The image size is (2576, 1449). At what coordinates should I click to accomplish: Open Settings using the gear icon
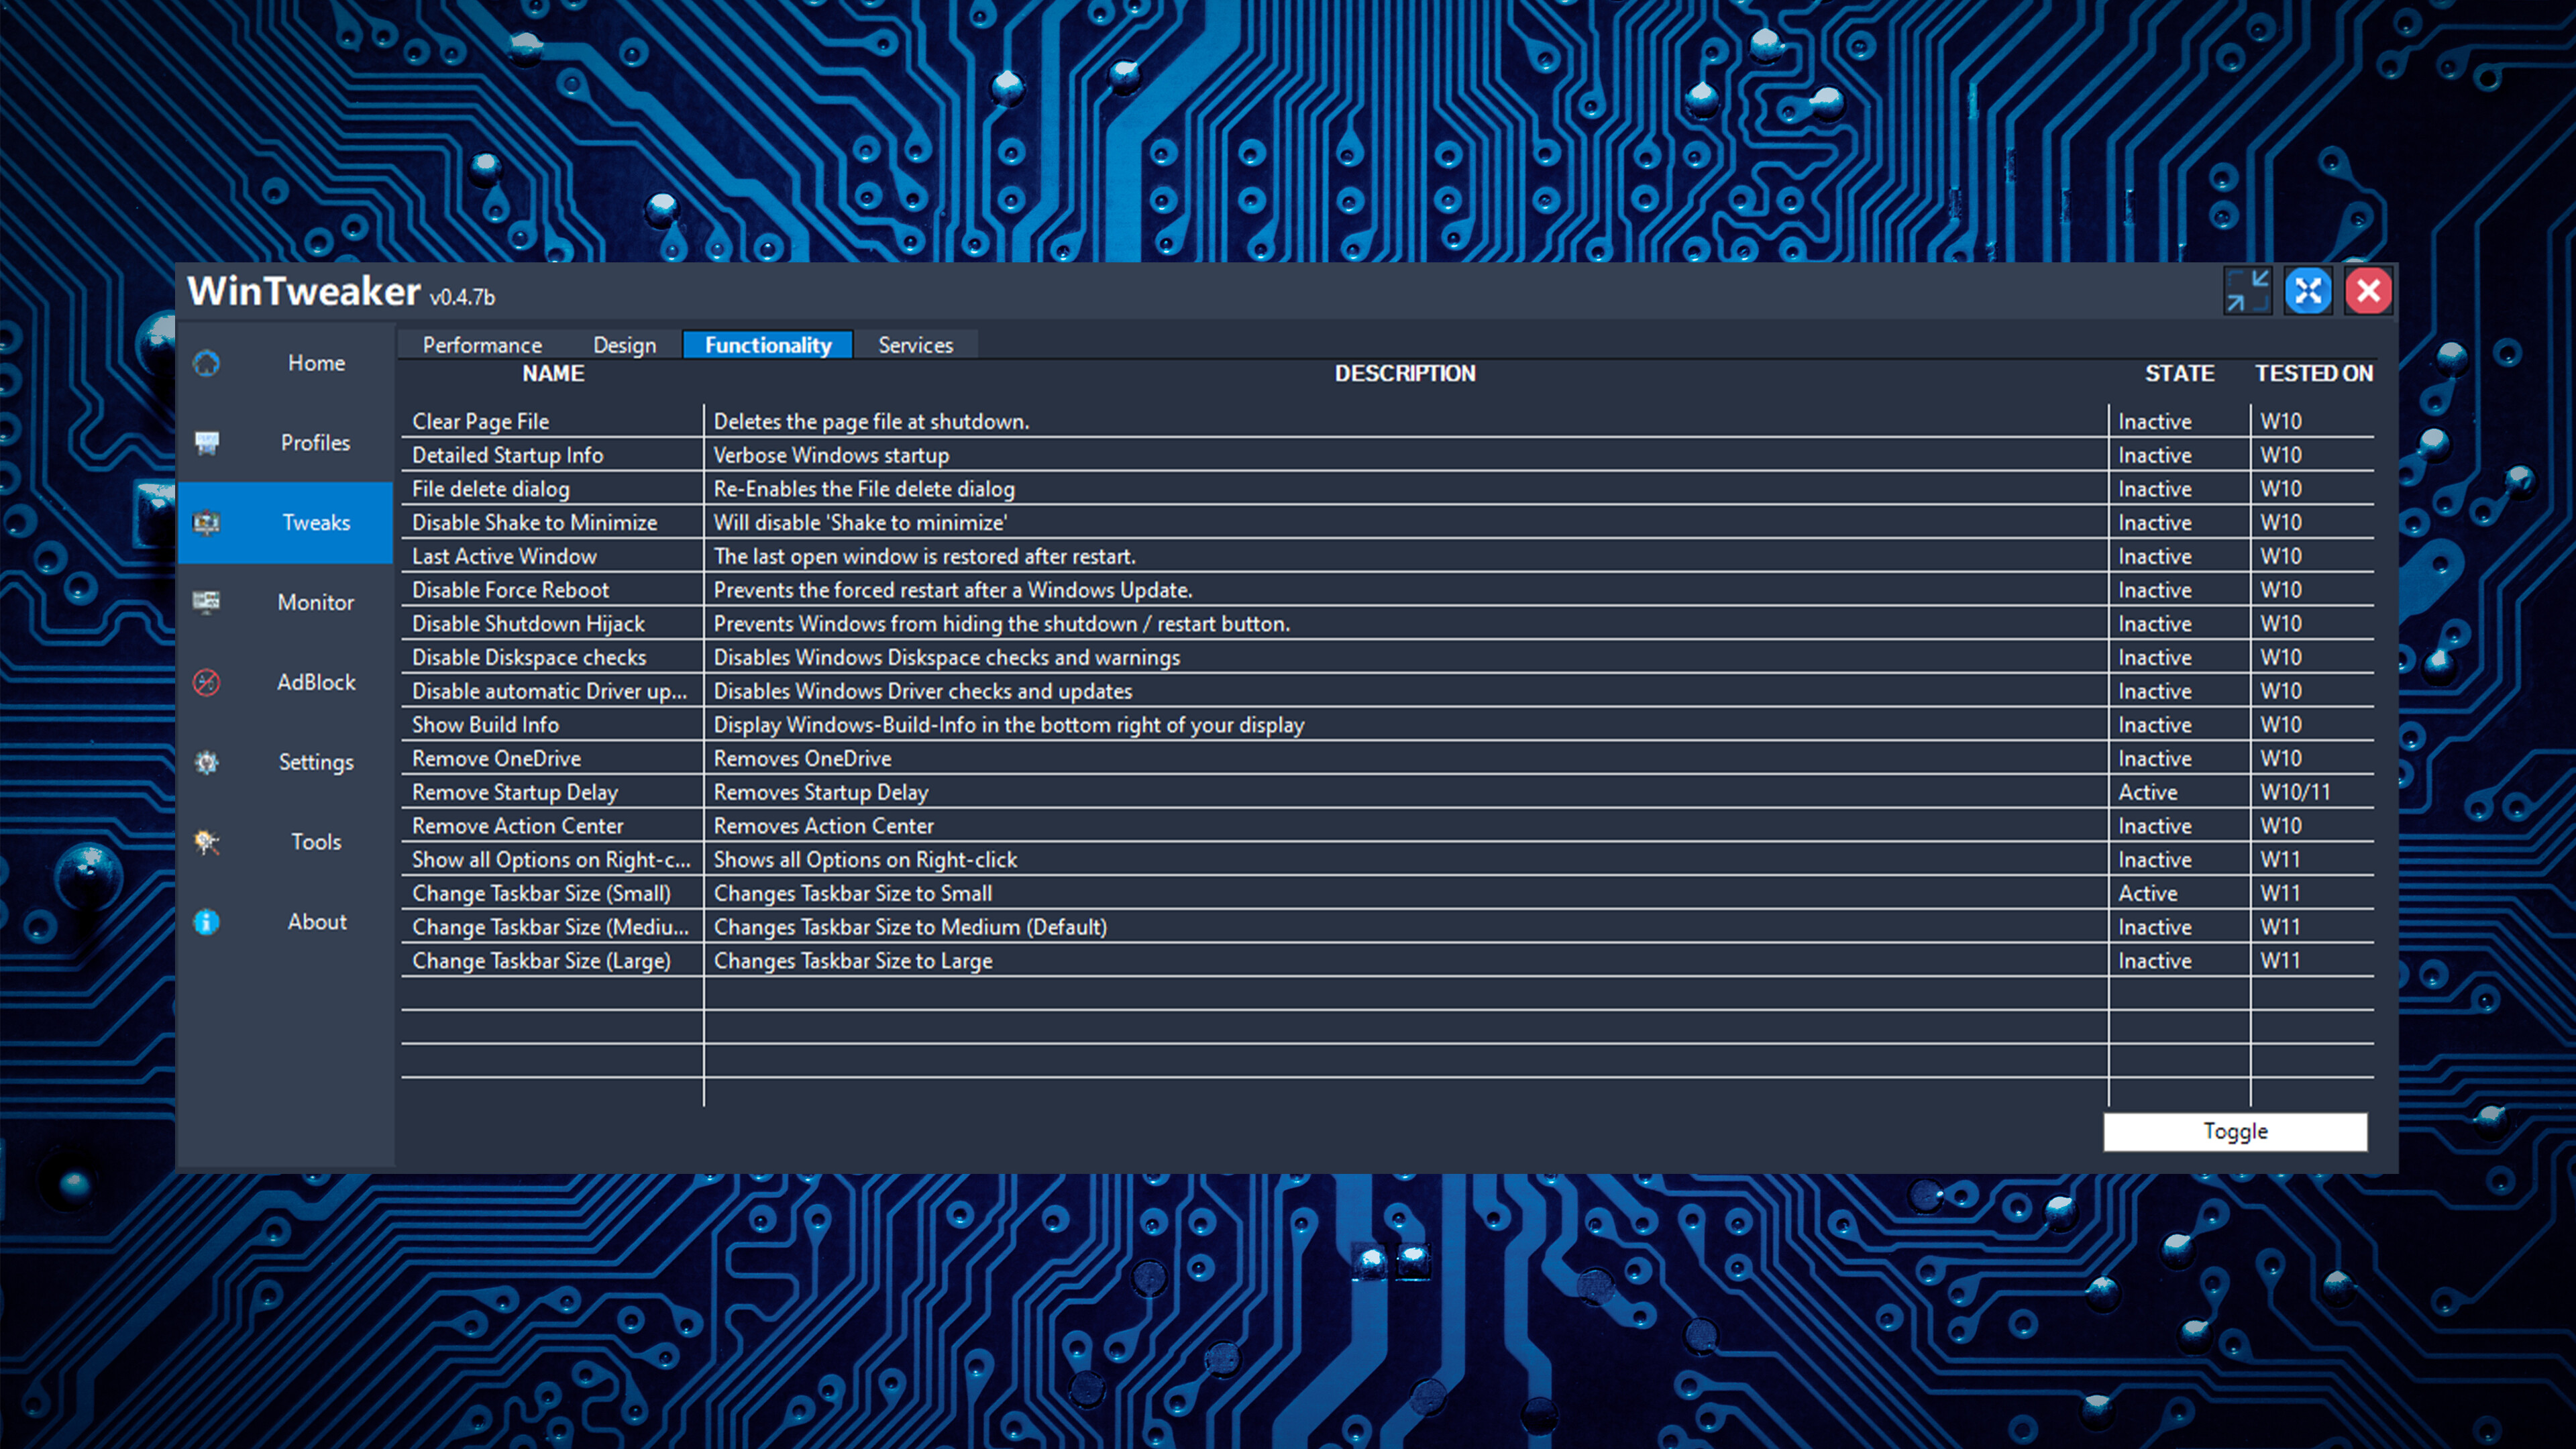pos(206,762)
